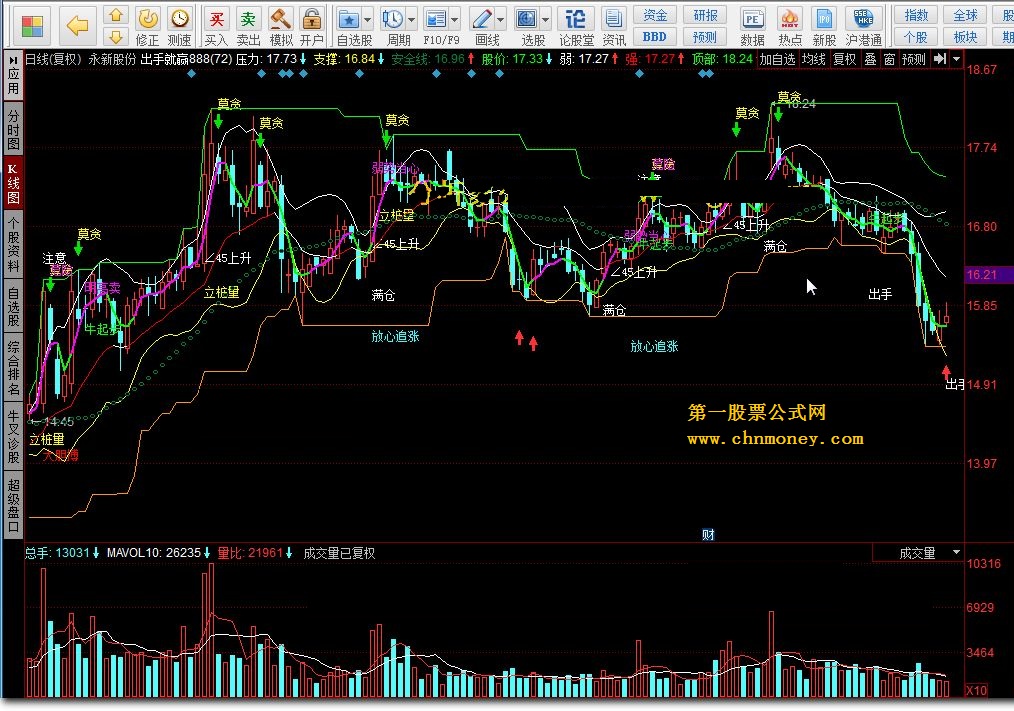Open the 自选股 star folder icon
The height and width of the screenshot is (711, 1014).
click(x=349, y=19)
